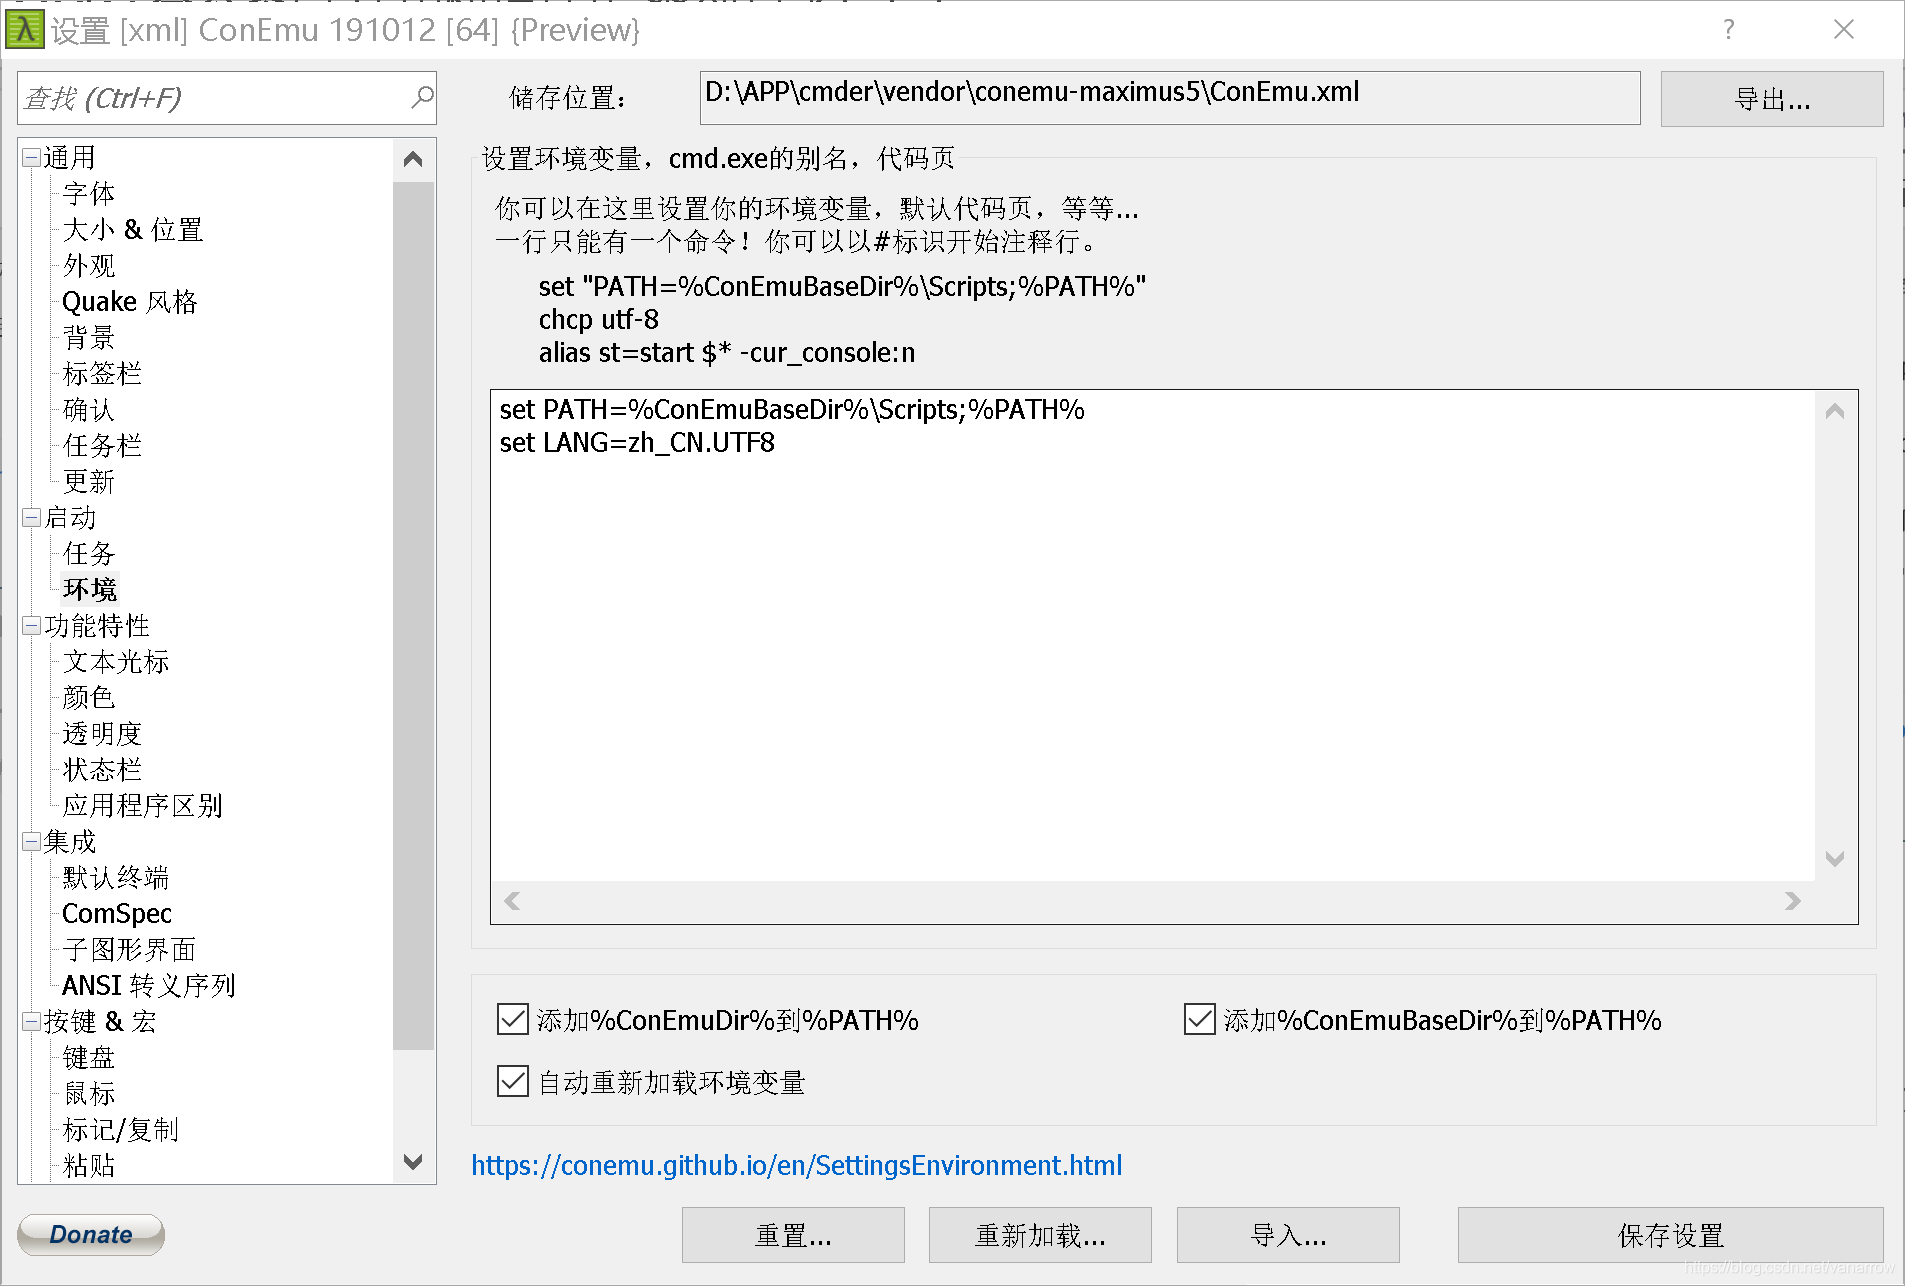Collapse the 功能特性 tree section
Screen dimensions: 1905x1286
point(31,626)
